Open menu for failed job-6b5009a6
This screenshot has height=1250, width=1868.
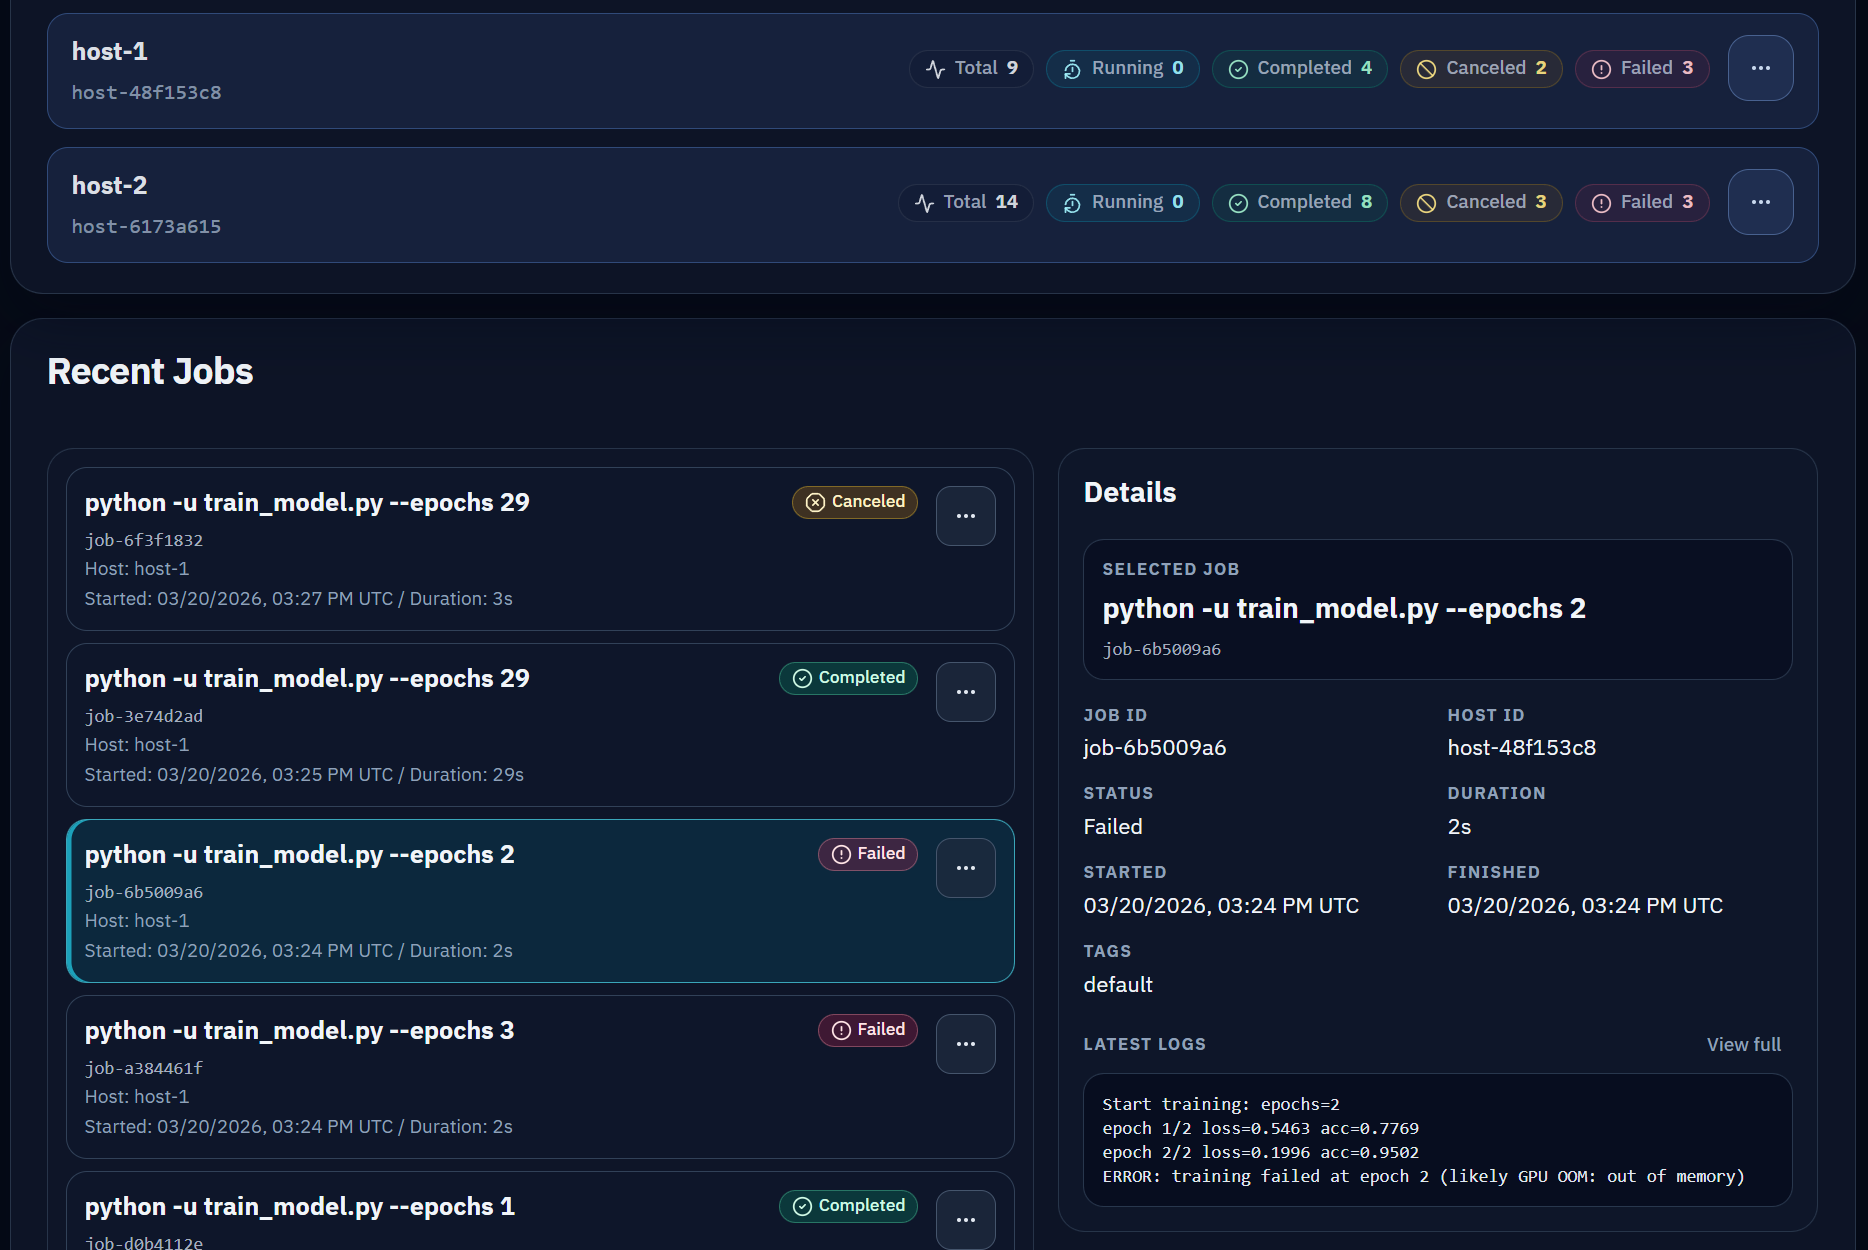click(965, 868)
